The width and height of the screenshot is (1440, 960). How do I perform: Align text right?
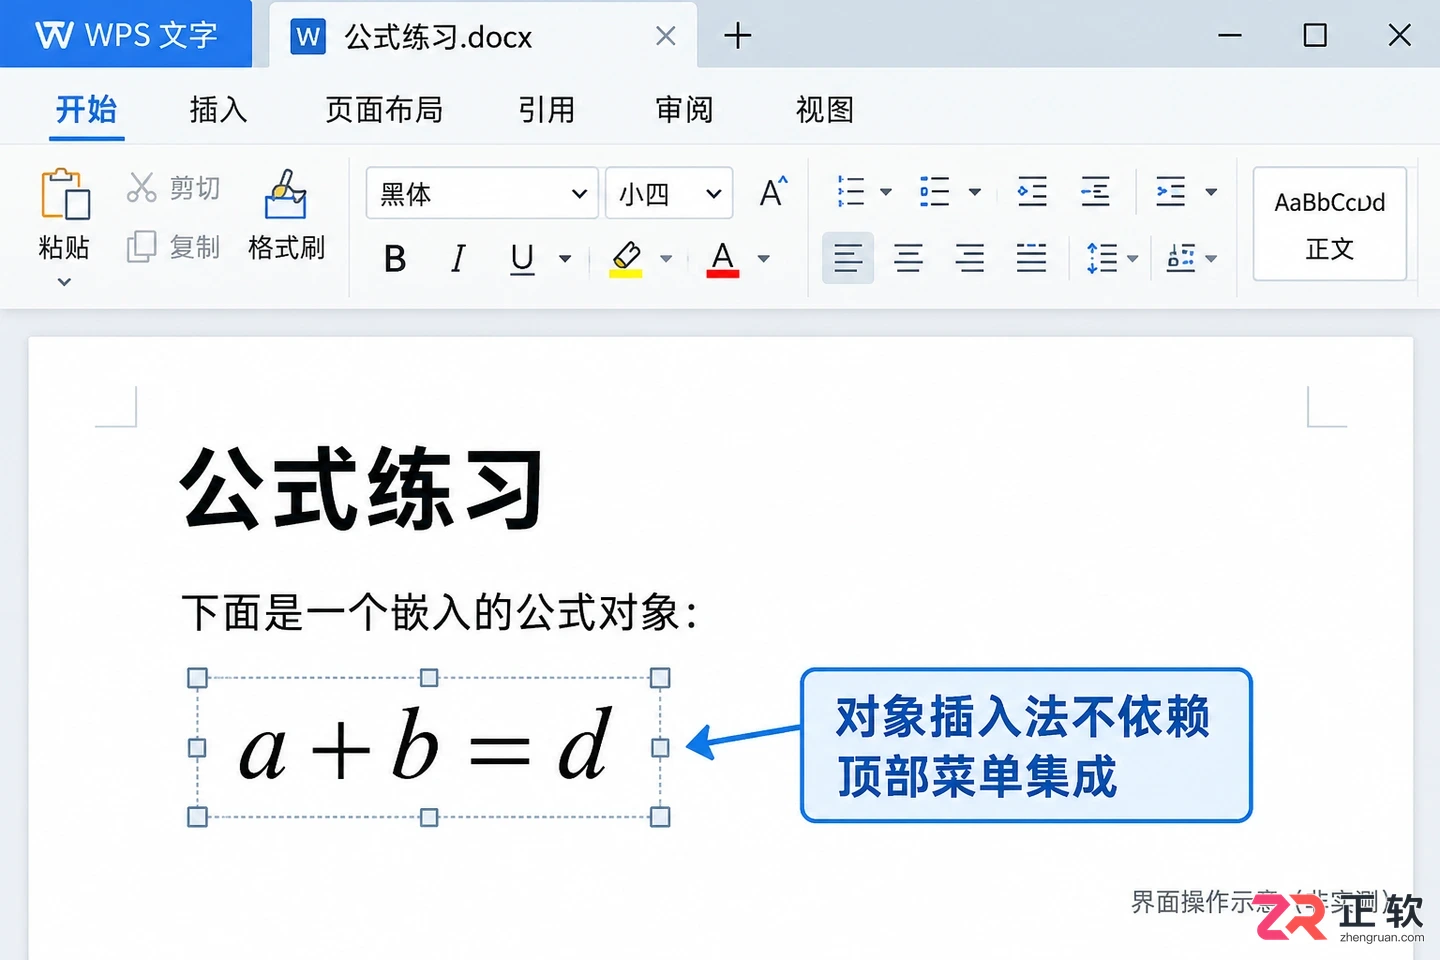(969, 259)
